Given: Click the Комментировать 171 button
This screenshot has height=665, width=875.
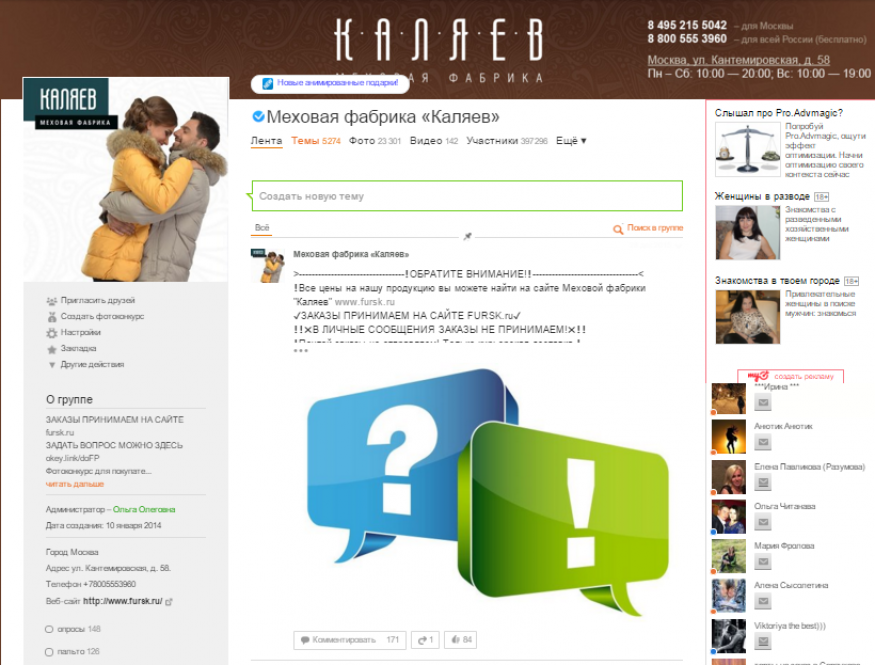Looking at the screenshot, I should click(x=350, y=640).
